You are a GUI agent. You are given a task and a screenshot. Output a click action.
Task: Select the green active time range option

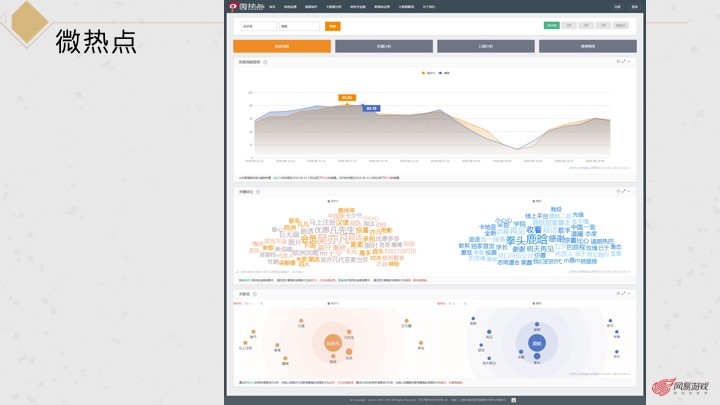pos(551,25)
